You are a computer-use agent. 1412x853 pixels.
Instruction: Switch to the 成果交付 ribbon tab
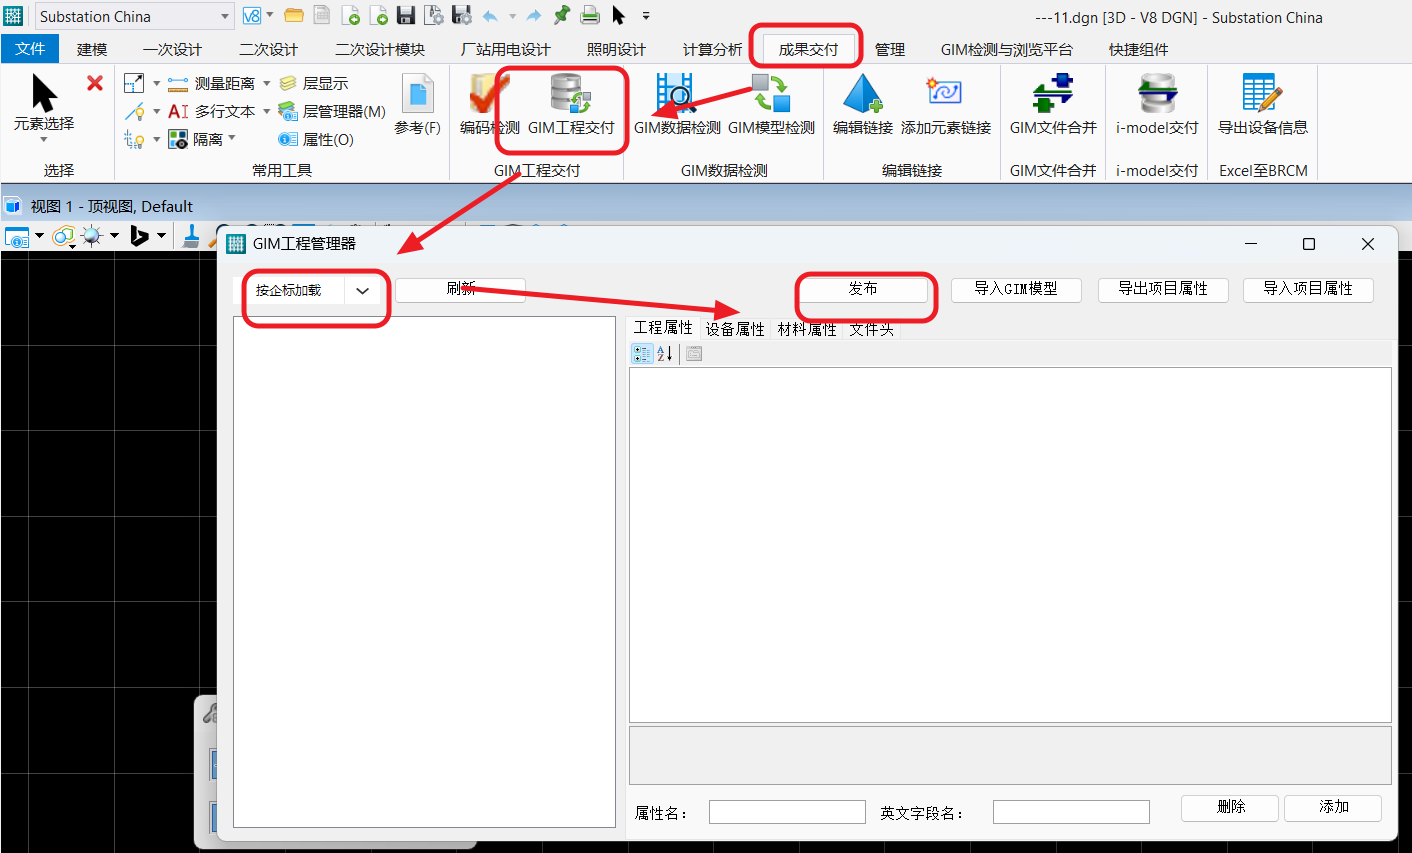[808, 49]
